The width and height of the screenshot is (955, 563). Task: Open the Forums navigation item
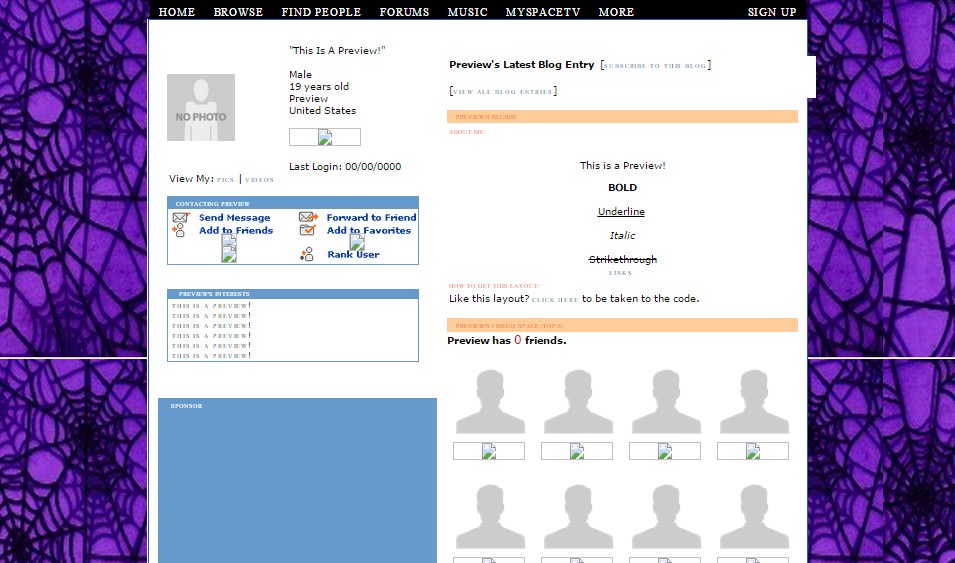(404, 12)
